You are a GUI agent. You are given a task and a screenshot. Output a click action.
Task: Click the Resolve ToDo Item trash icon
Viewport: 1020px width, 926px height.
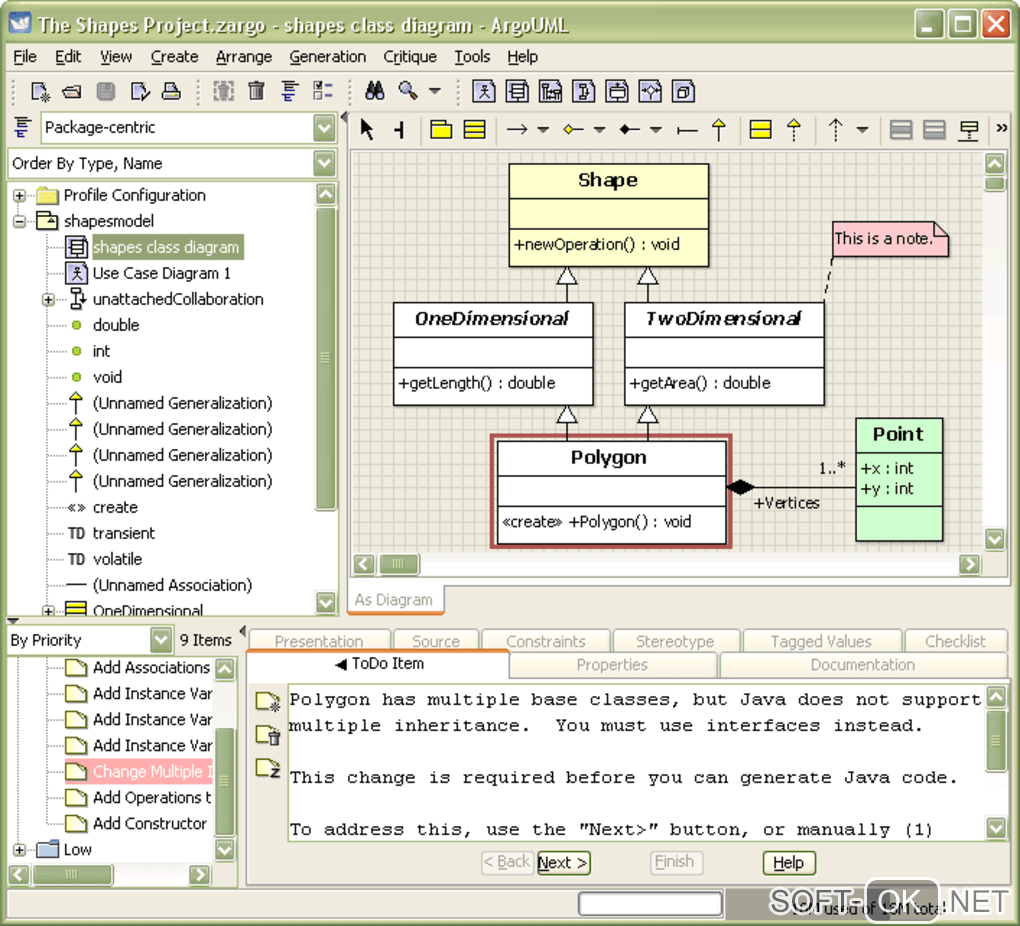(x=267, y=735)
